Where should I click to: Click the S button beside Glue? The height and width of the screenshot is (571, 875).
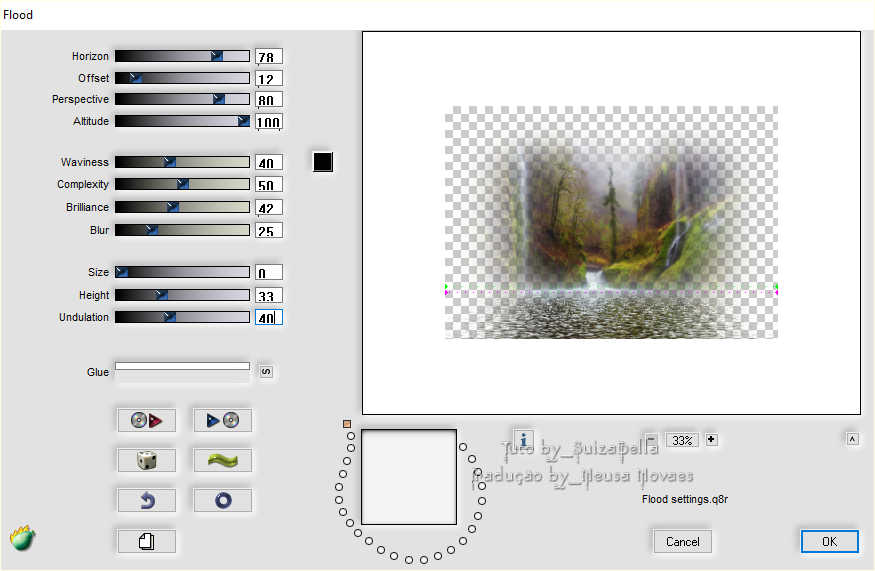click(x=266, y=372)
